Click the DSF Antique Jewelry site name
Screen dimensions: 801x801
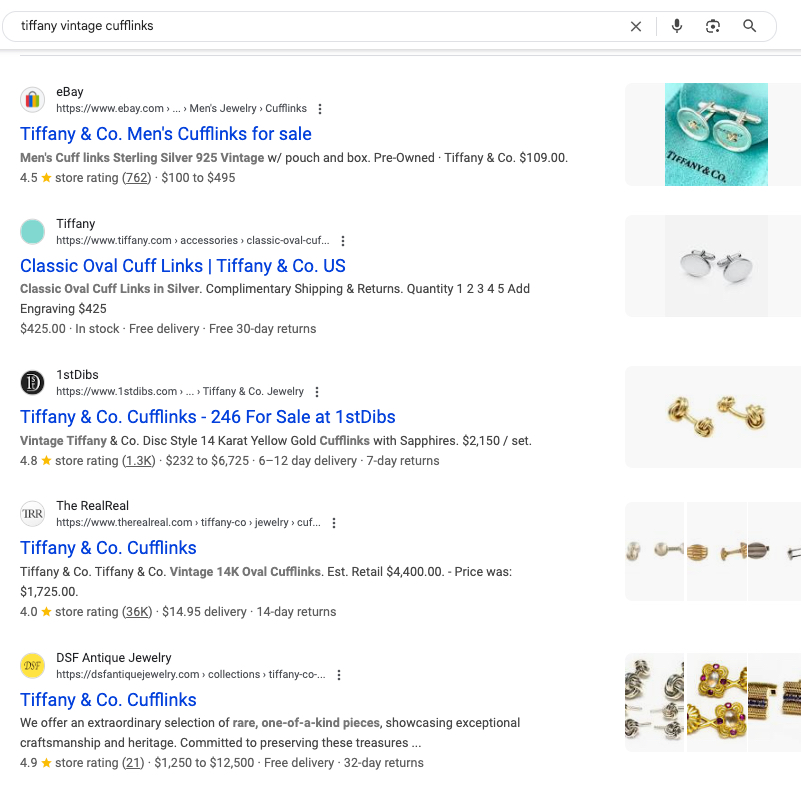[113, 657]
